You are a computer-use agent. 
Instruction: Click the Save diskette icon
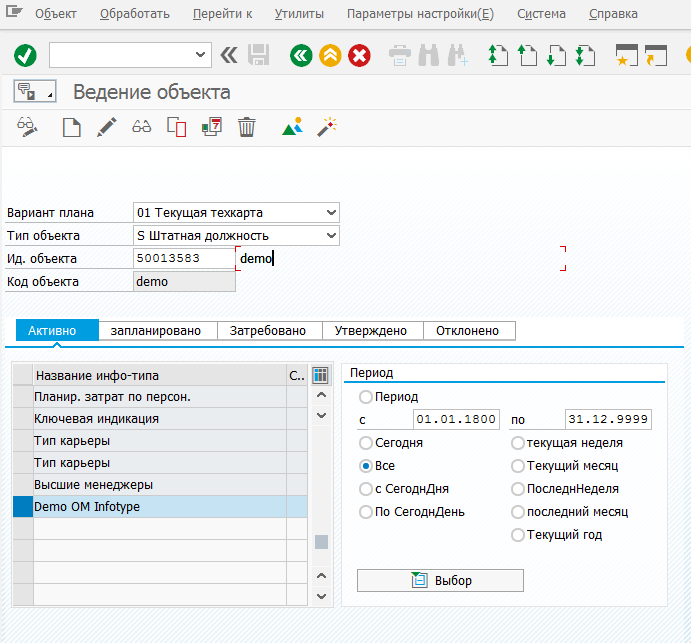pos(259,56)
